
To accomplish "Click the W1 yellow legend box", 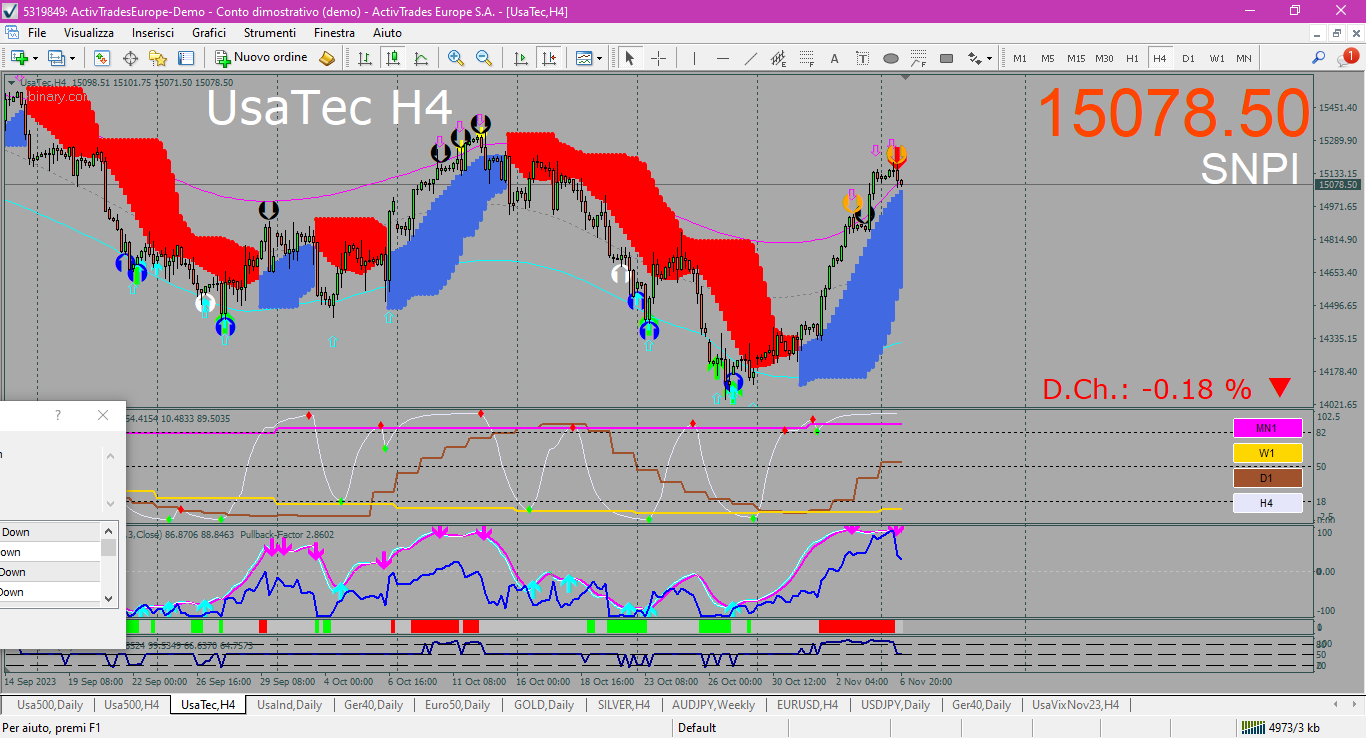I will click(x=1267, y=453).
